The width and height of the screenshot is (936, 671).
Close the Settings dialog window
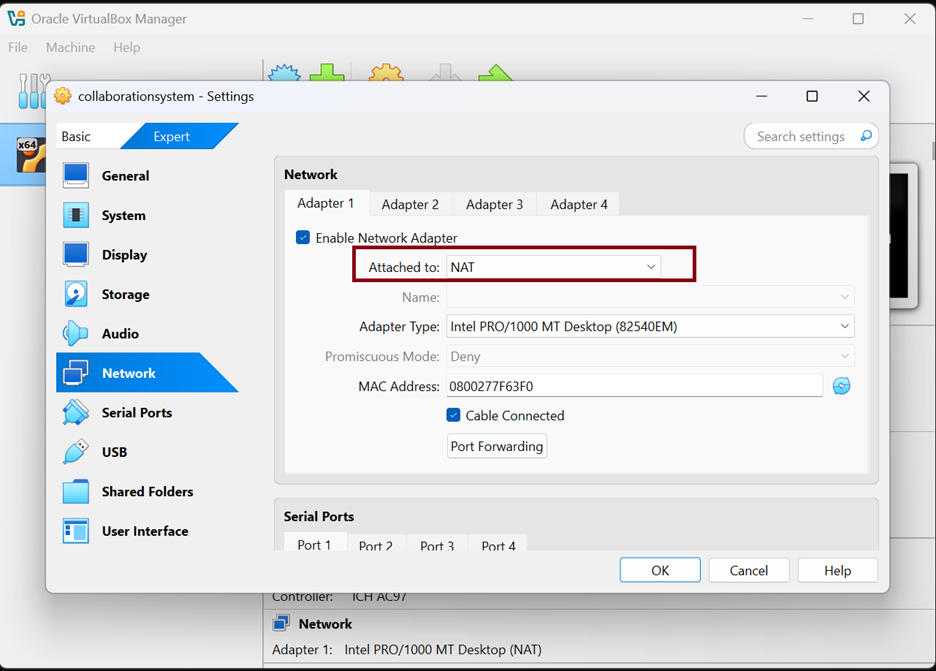click(x=863, y=96)
